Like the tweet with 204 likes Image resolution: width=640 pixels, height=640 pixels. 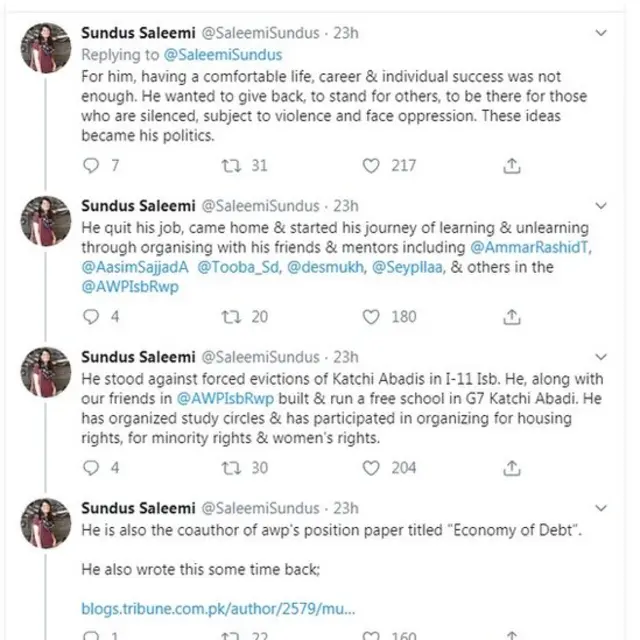point(372,468)
